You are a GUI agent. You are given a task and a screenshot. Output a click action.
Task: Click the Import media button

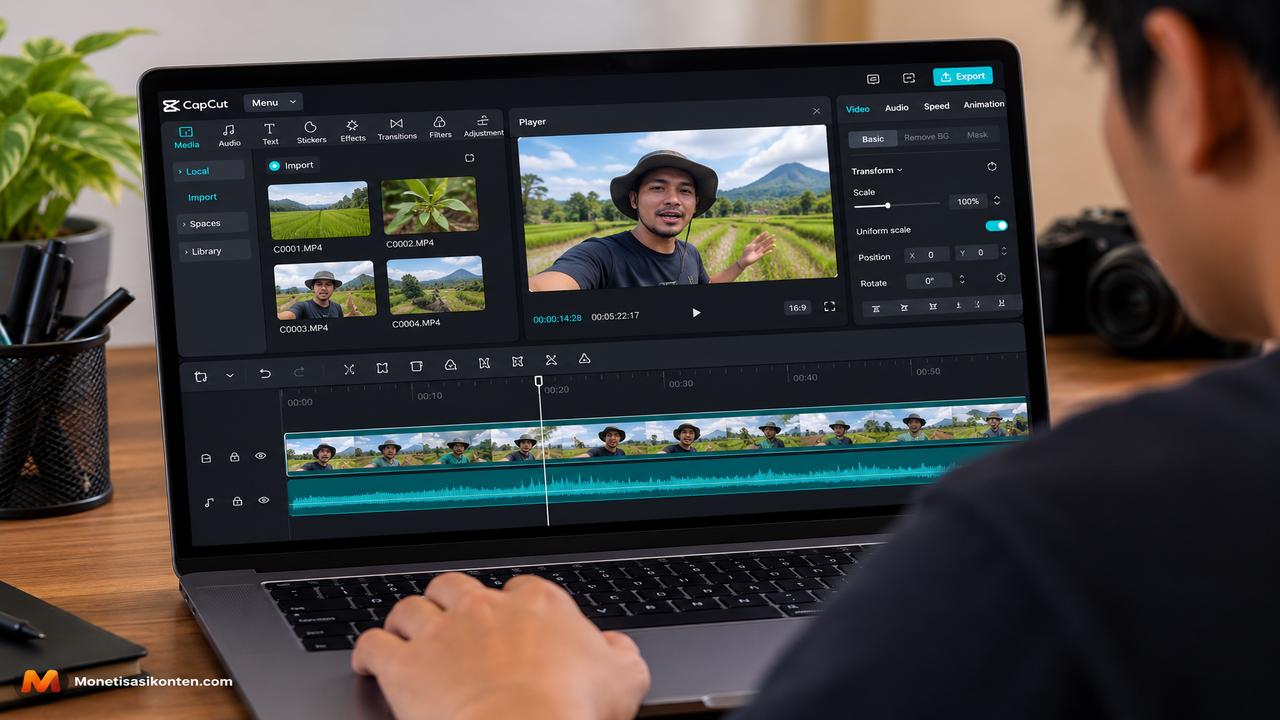[x=292, y=165]
